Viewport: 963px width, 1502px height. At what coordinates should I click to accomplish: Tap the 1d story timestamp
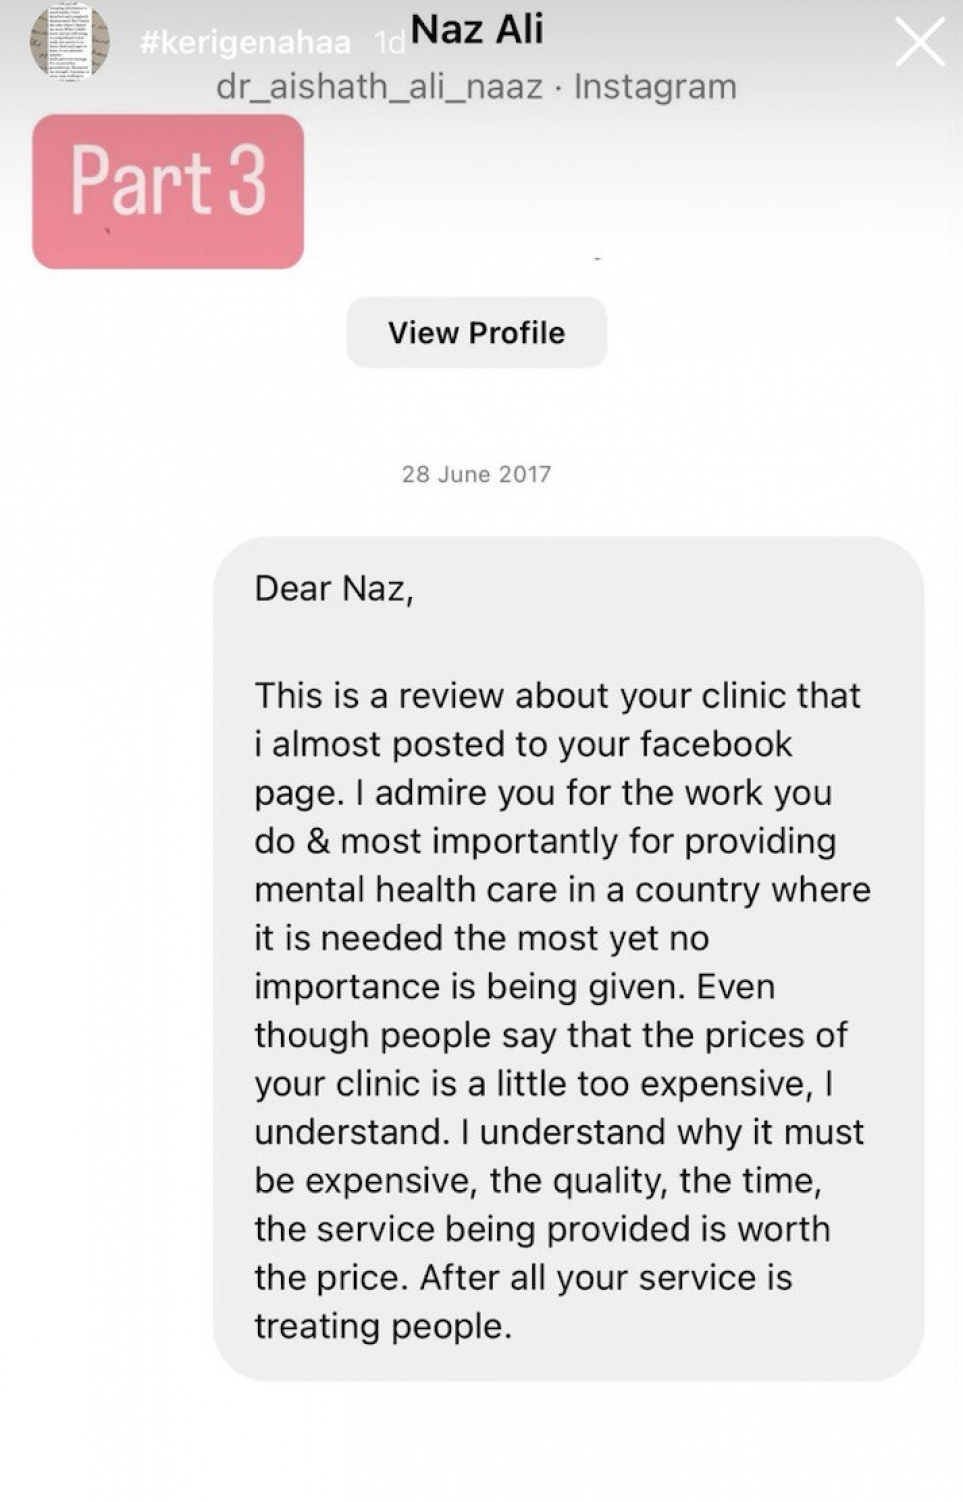click(x=388, y=44)
